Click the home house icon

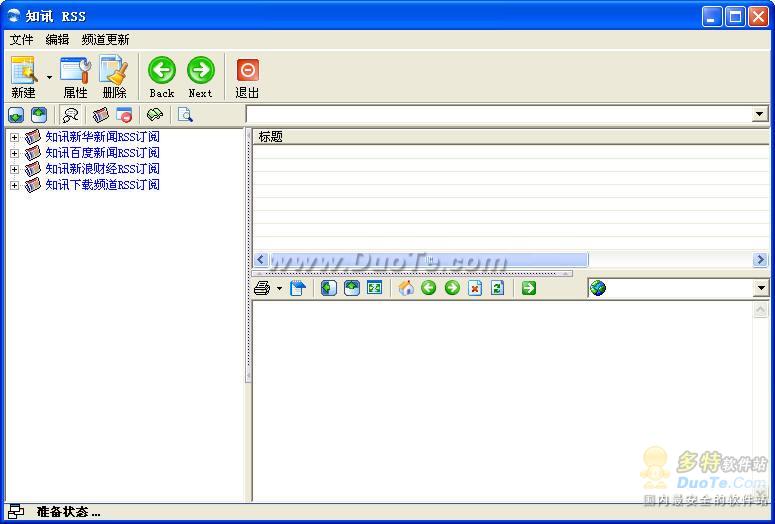[406, 288]
